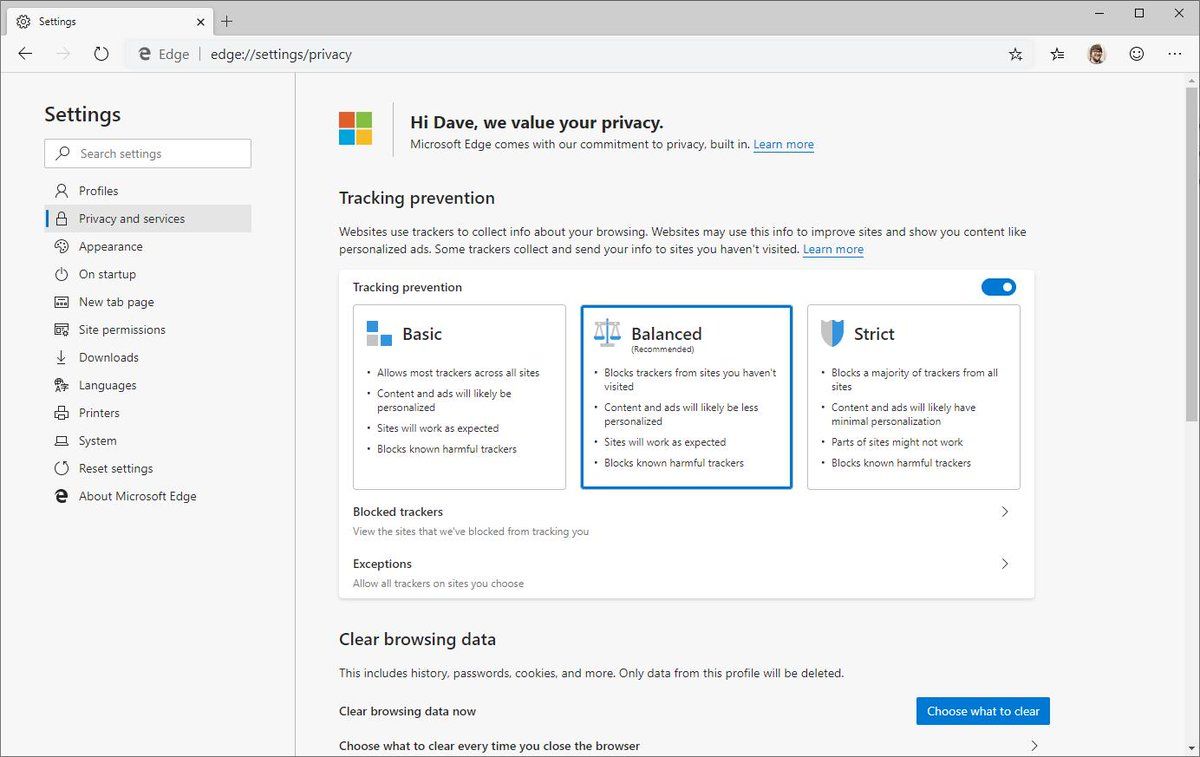
Task: Open the favorites list icon
Action: point(1057,54)
